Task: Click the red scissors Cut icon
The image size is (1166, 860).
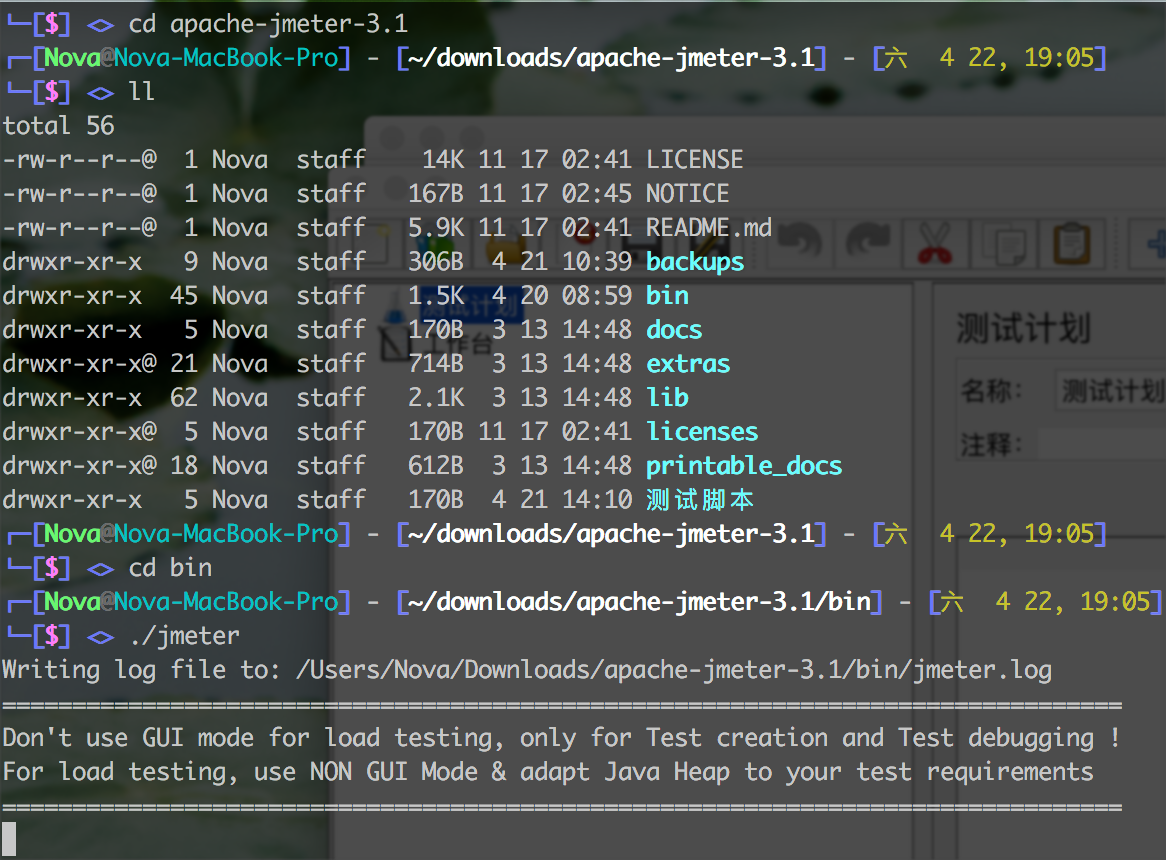Action: (x=935, y=243)
